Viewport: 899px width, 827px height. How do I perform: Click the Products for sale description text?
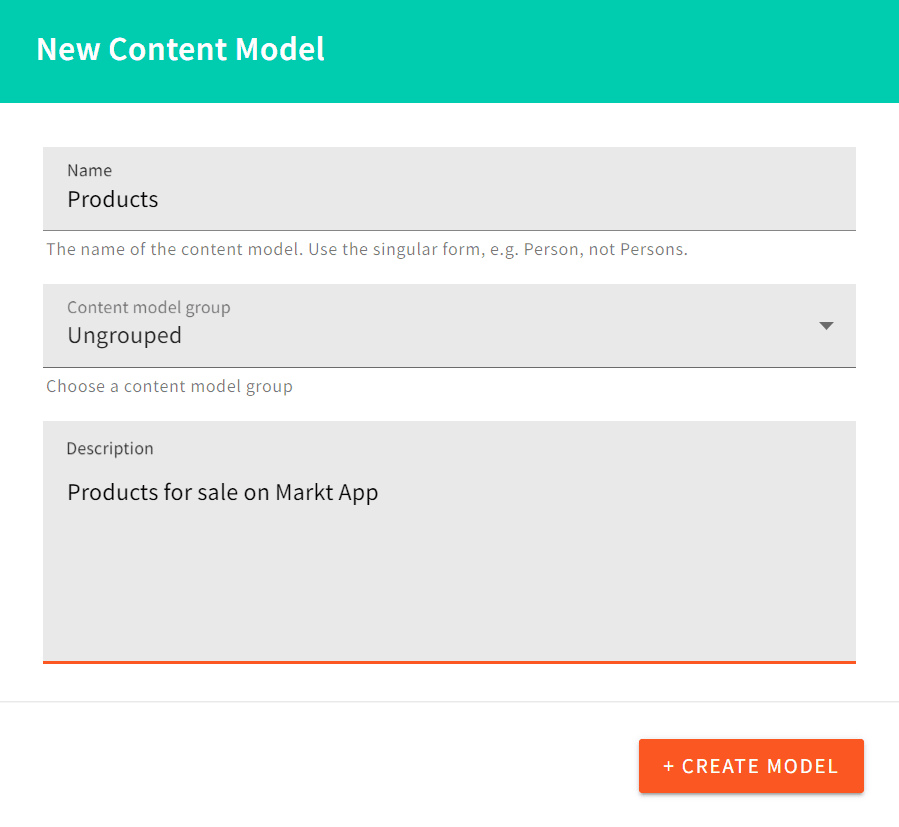pos(222,492)
